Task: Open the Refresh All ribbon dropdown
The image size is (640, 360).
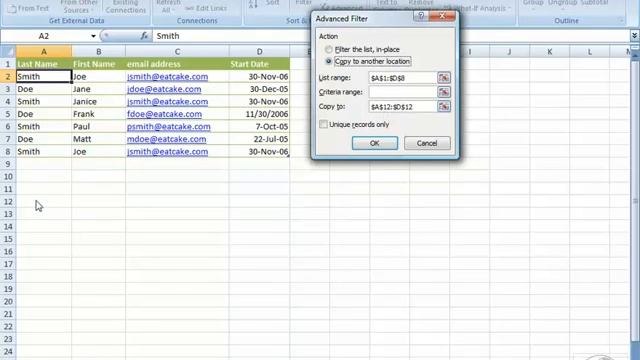Action: [x=168, y=6]
